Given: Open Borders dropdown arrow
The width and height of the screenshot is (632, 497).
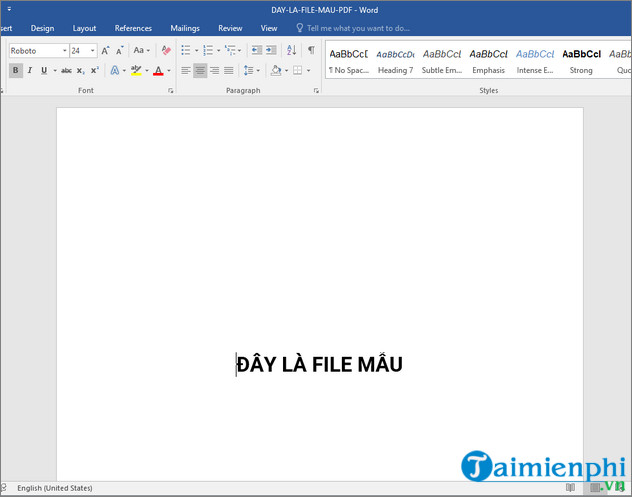Looking at the screenshot, I should 308,71.
